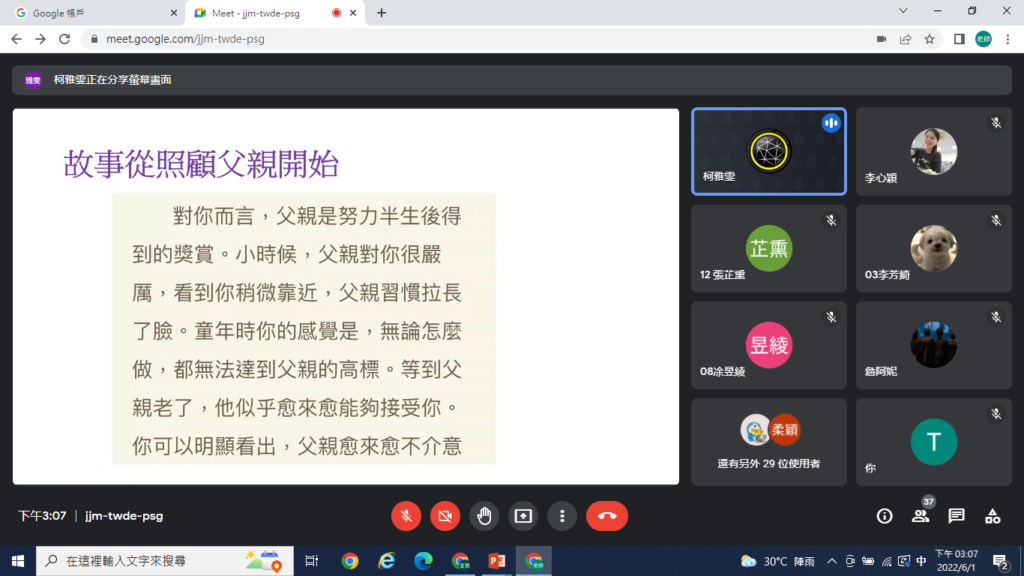Show hidden system tray icons
1024x576 pixels.
(x=831, y=561)
